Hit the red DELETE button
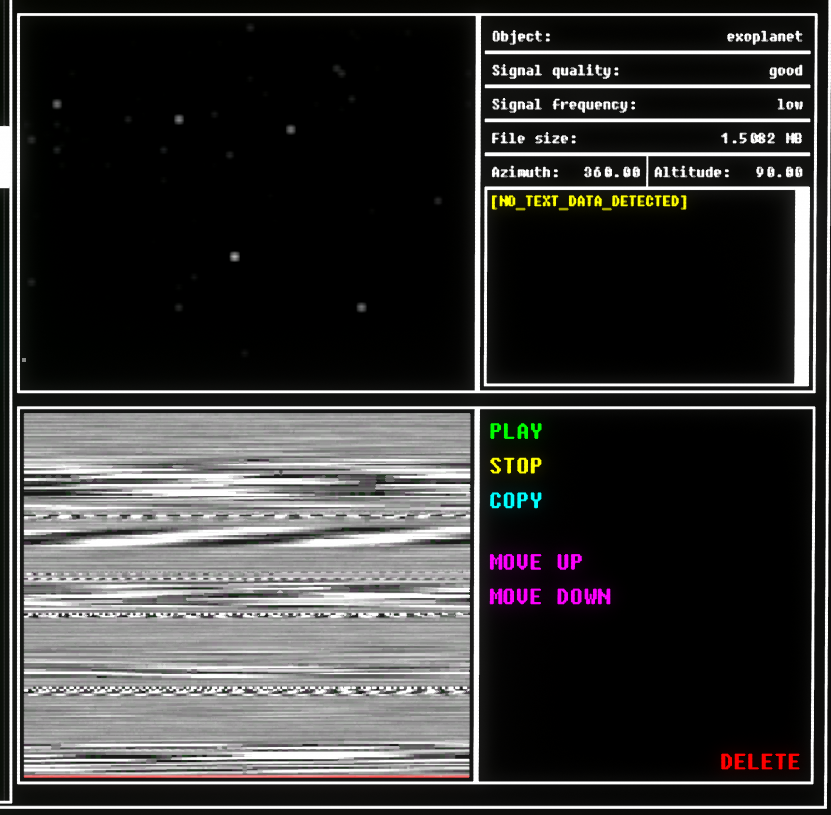Viewport: 831px width, 815px height. point(759,762)
